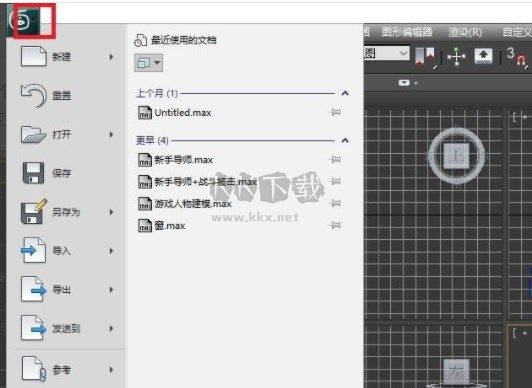The height and width of the screenshot is (388, 532).
Task: Open the 图形编辑器 menu
Action: point(407,32)
